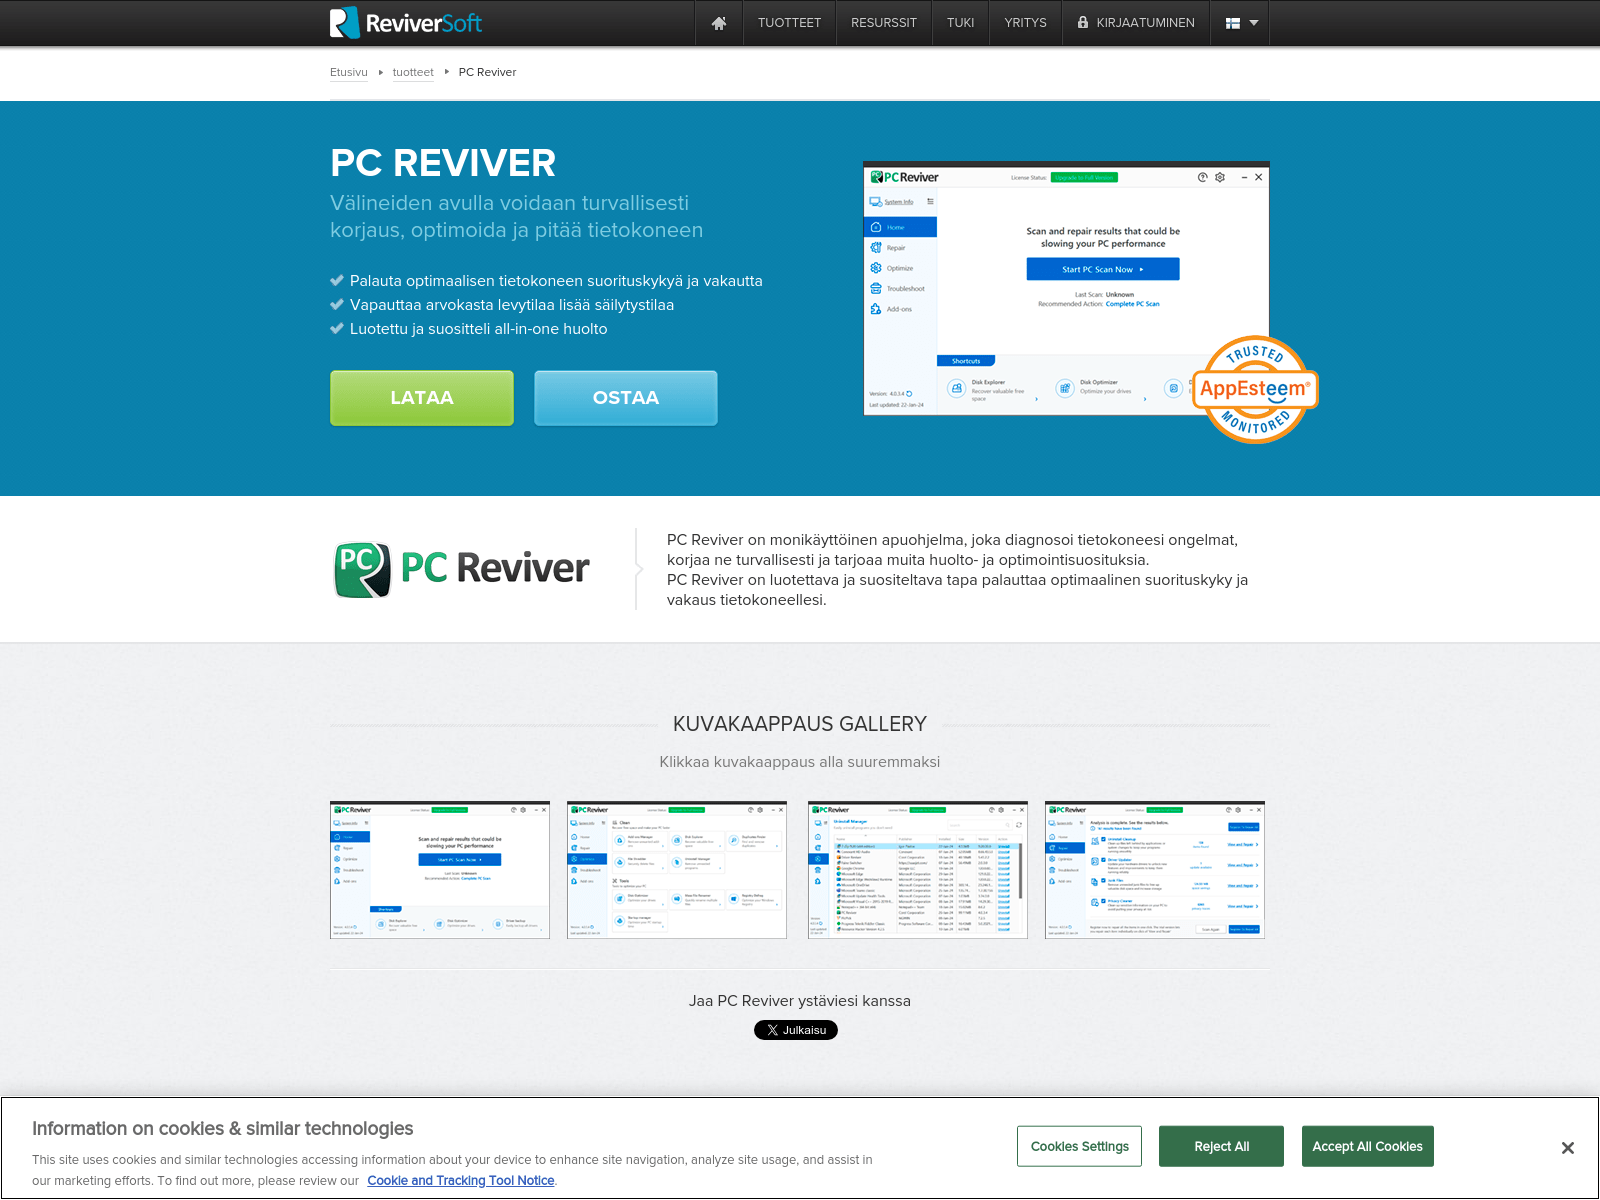Open KIRJAATUMINEN login menu item
Image resolution: width=1600 pixels, height=1200 pixels.
point(1136,23)
